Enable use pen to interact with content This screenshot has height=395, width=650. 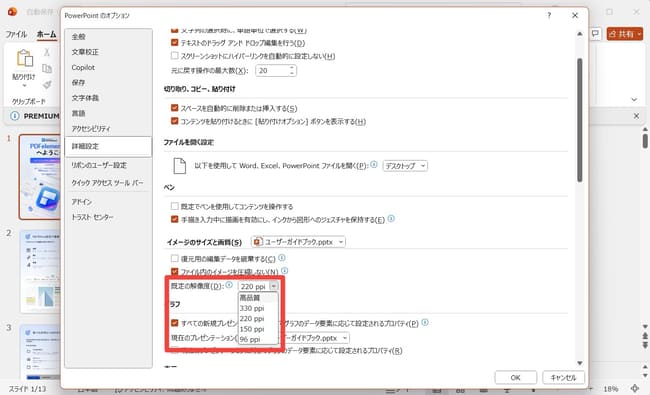175,206
